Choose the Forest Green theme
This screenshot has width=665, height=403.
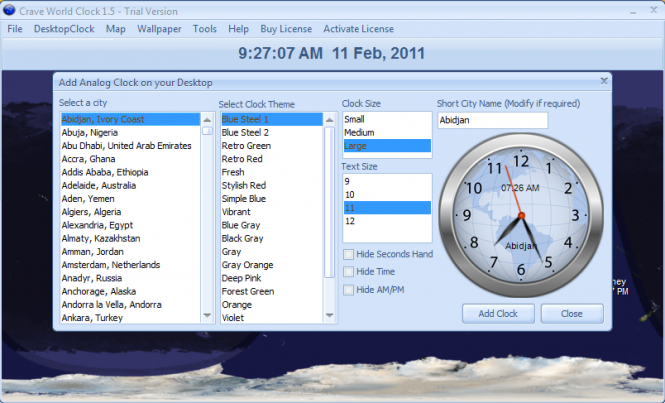click(x=271, y=291)
